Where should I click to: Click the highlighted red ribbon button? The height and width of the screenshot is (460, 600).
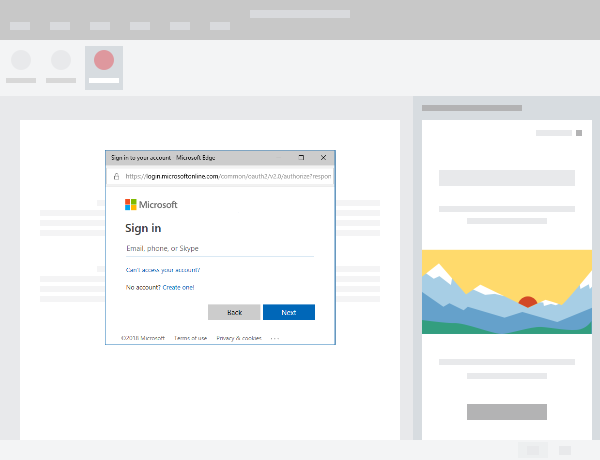coord(104,61)
